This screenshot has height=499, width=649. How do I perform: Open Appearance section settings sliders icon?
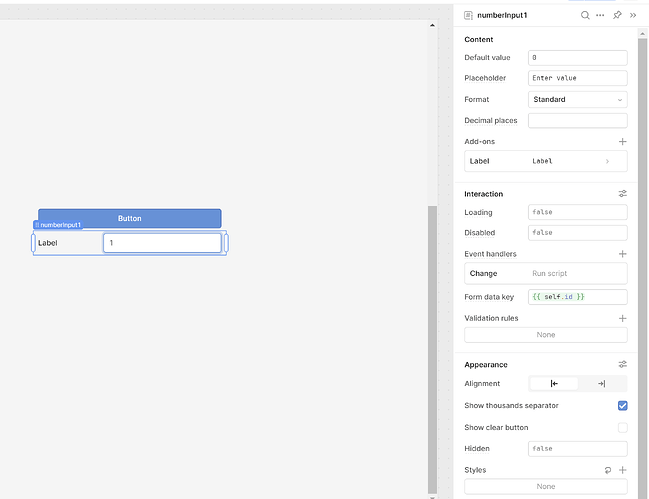[623, 364]
